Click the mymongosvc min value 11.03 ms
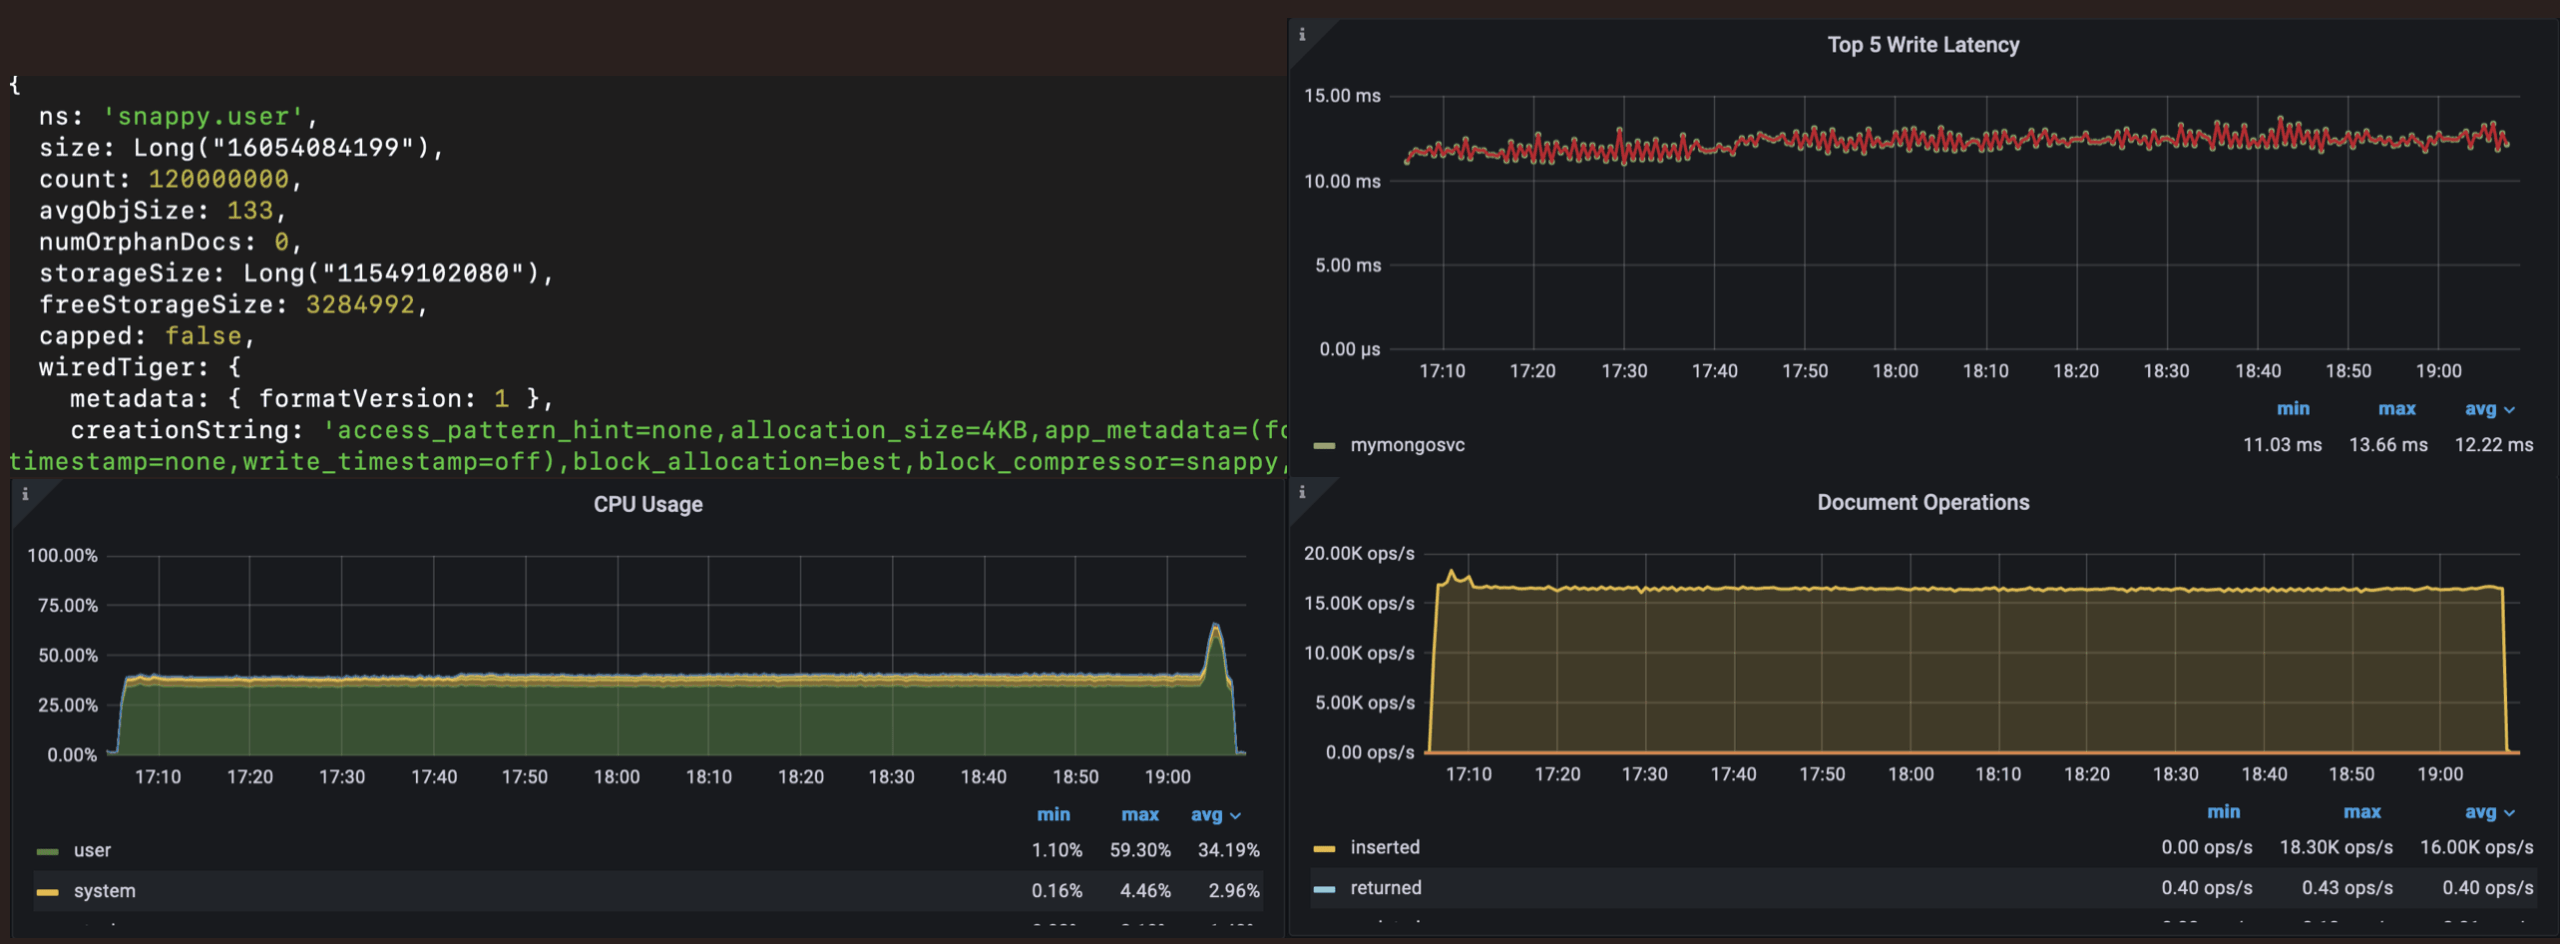2560x944 pixels. pos(2281,445)
